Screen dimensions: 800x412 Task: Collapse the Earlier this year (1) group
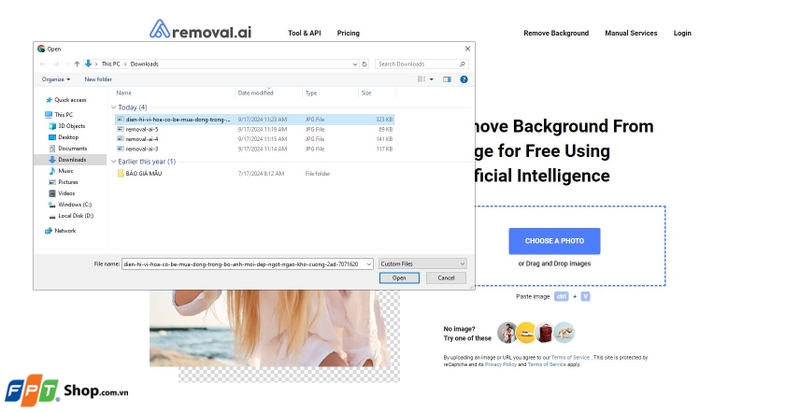[113, 162]
